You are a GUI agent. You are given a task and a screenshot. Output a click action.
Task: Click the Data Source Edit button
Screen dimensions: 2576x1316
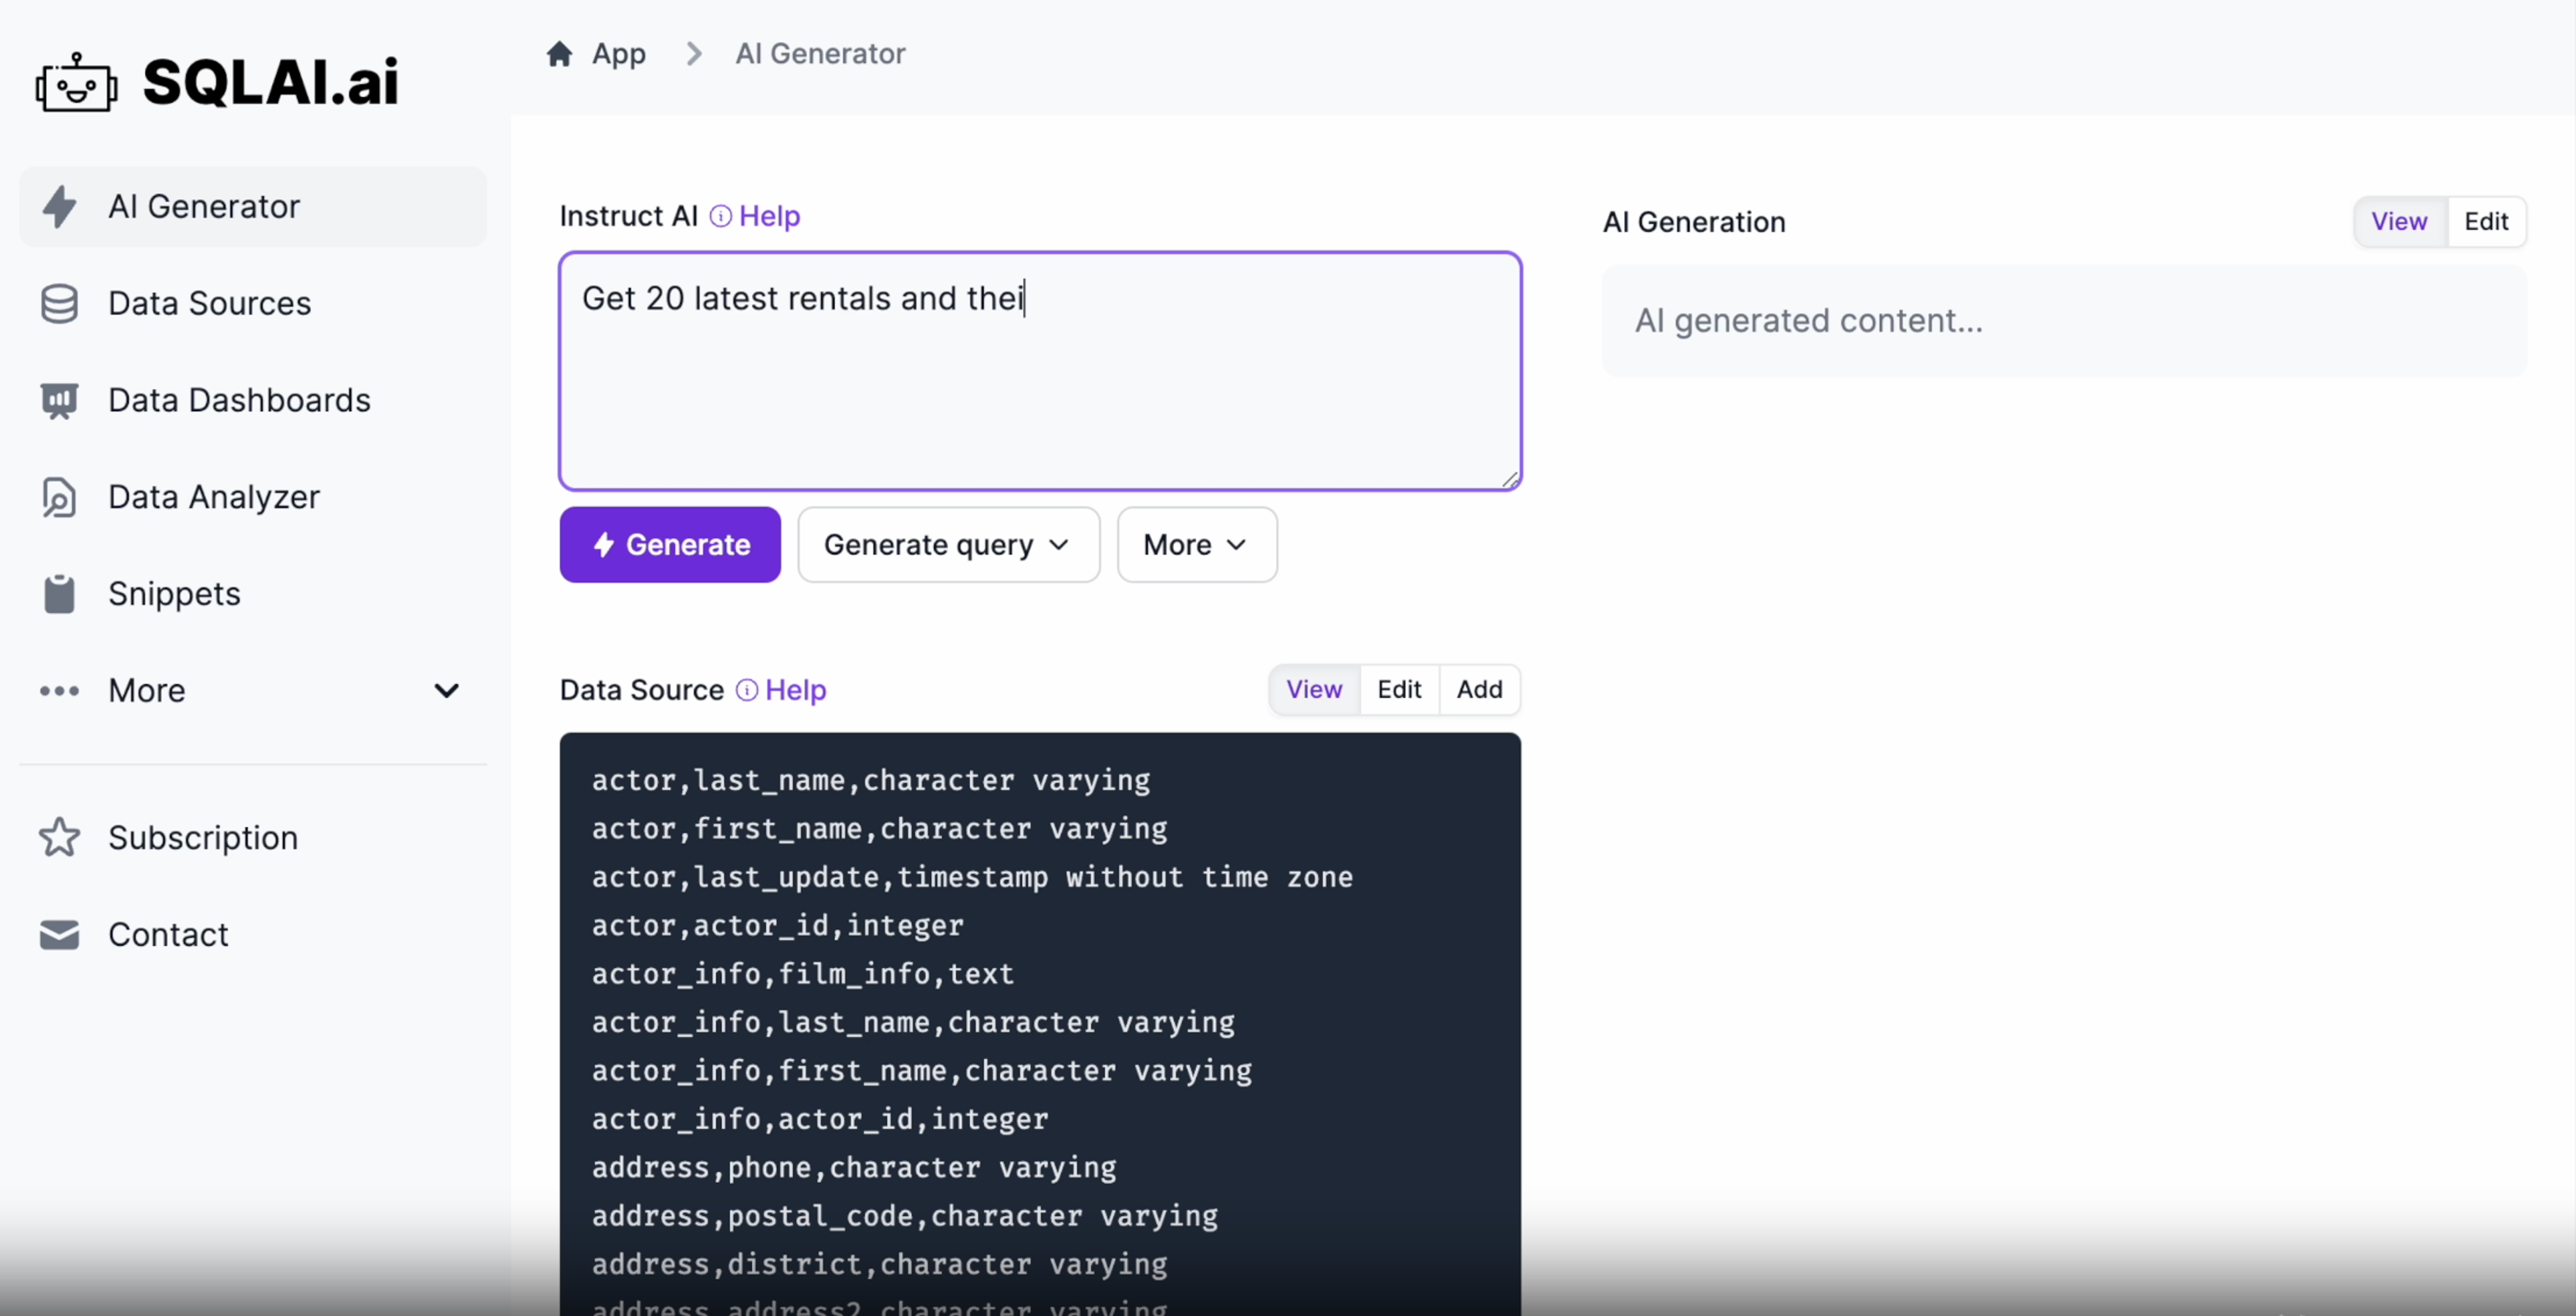(x=1398, y=688)
